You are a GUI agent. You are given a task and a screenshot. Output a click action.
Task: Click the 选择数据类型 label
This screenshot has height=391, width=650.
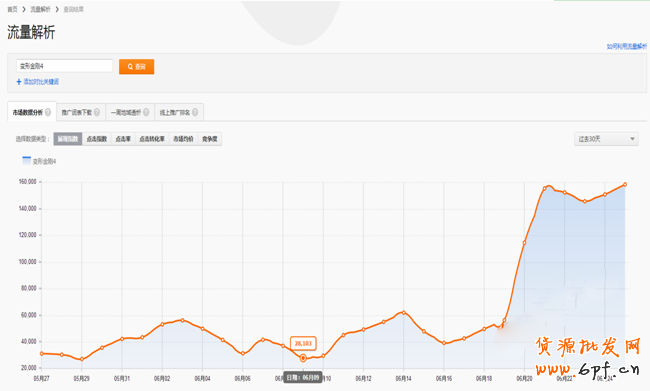(33, 139)
